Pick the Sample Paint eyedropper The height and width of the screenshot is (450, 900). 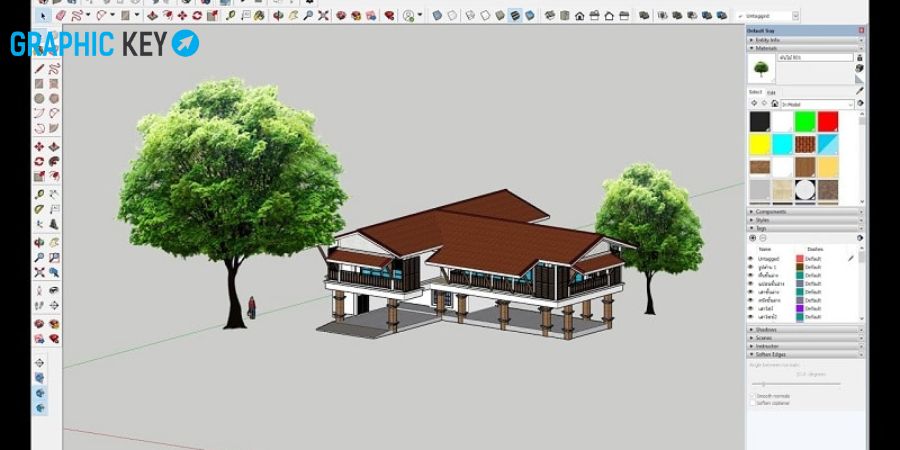click(x=859, y=91)
